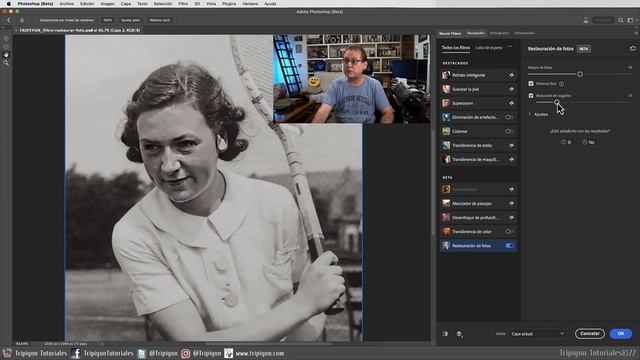Click the Ajustar pantalla button
Viewport: 640px width, 360px height.
130,20
